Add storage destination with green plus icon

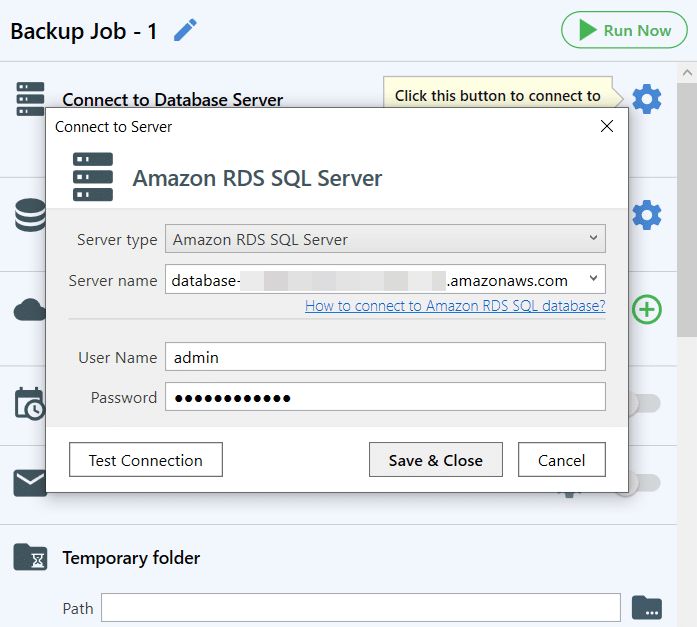click(647, 309)
